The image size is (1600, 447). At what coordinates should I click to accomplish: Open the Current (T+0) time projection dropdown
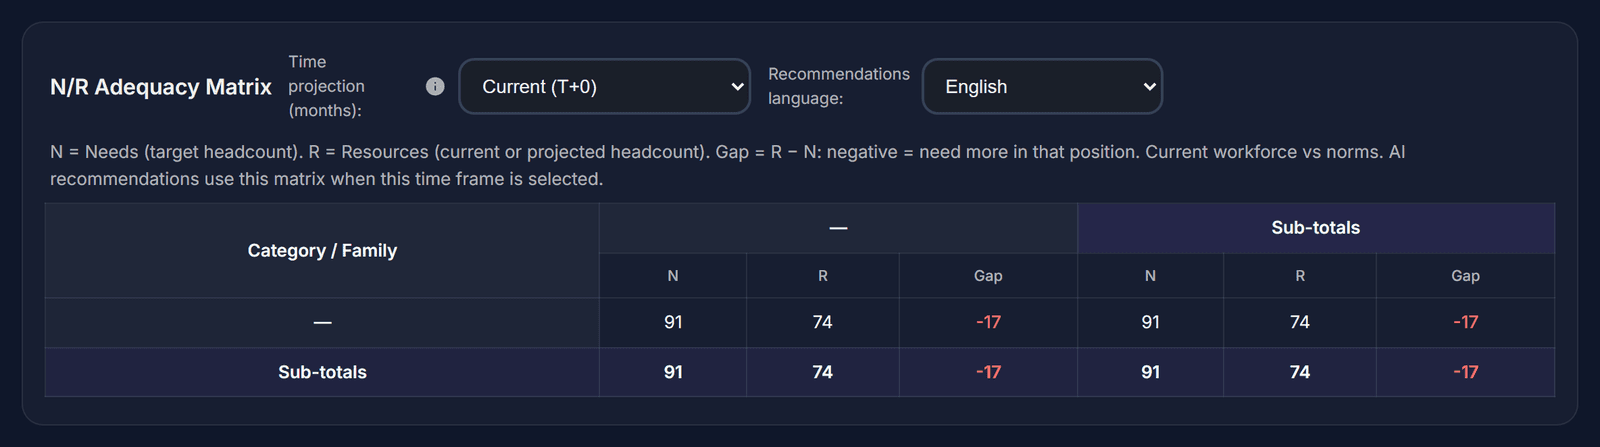pyautogui.click(x=605, y=86)
